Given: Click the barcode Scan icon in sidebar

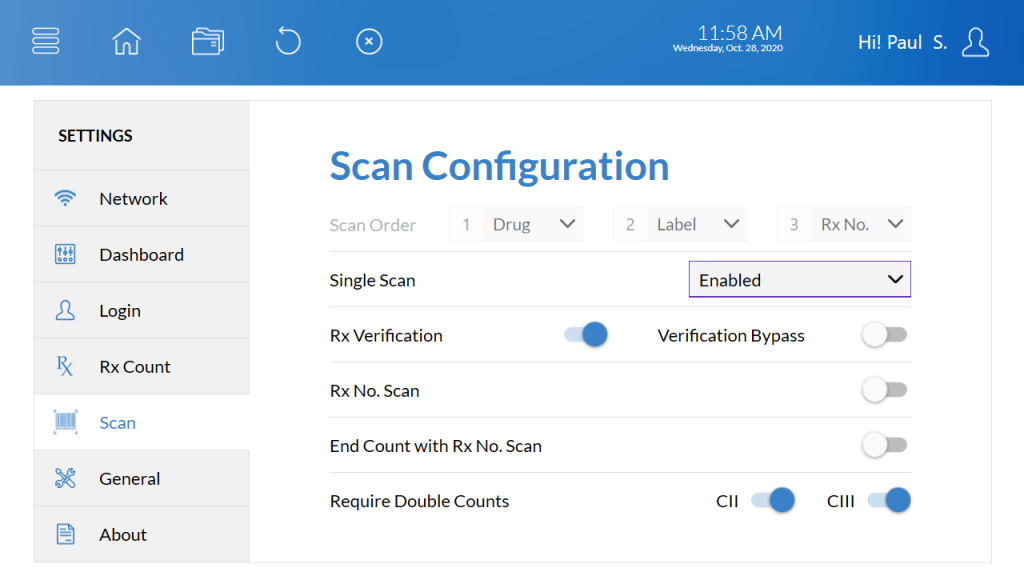Looking at the screenshot, I should [65, 423].
